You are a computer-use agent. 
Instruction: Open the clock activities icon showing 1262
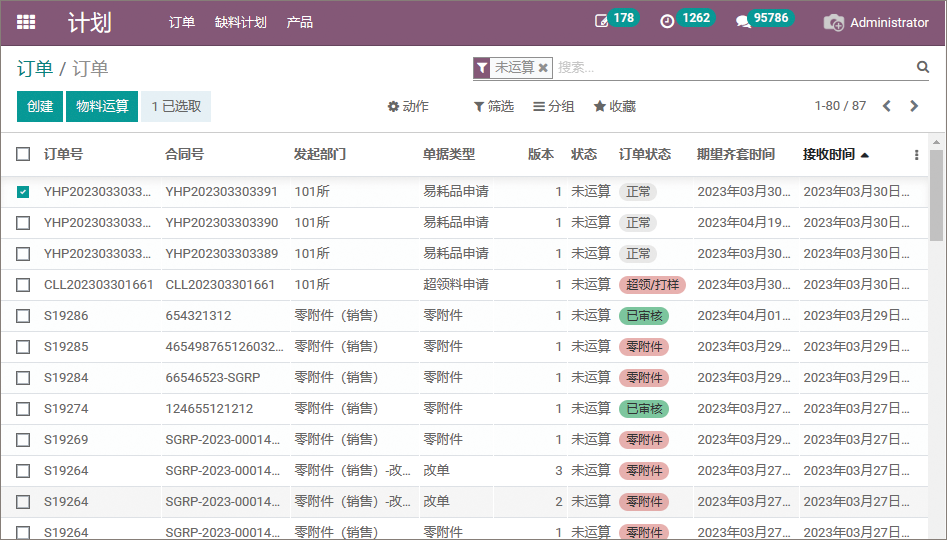point(667,21)
